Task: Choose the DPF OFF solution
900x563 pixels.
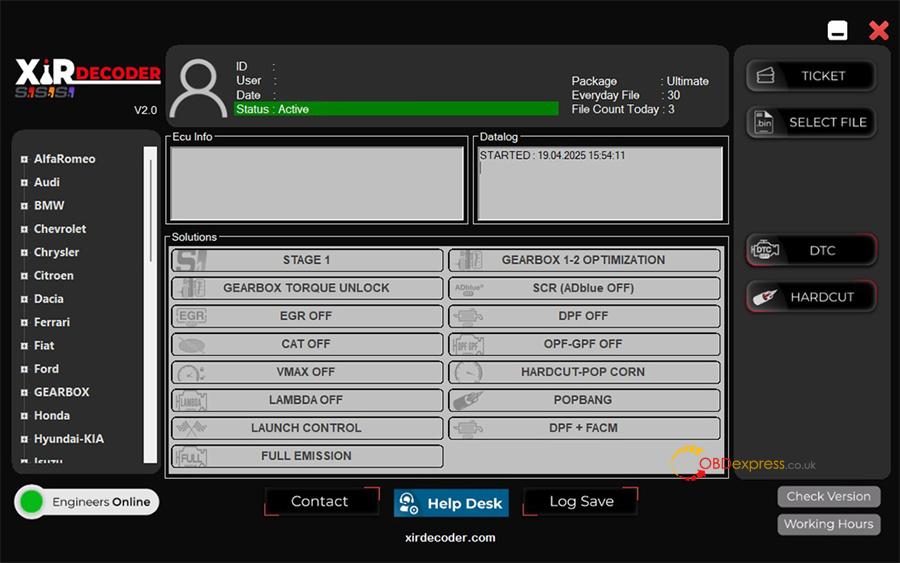Action: [584, 316]
